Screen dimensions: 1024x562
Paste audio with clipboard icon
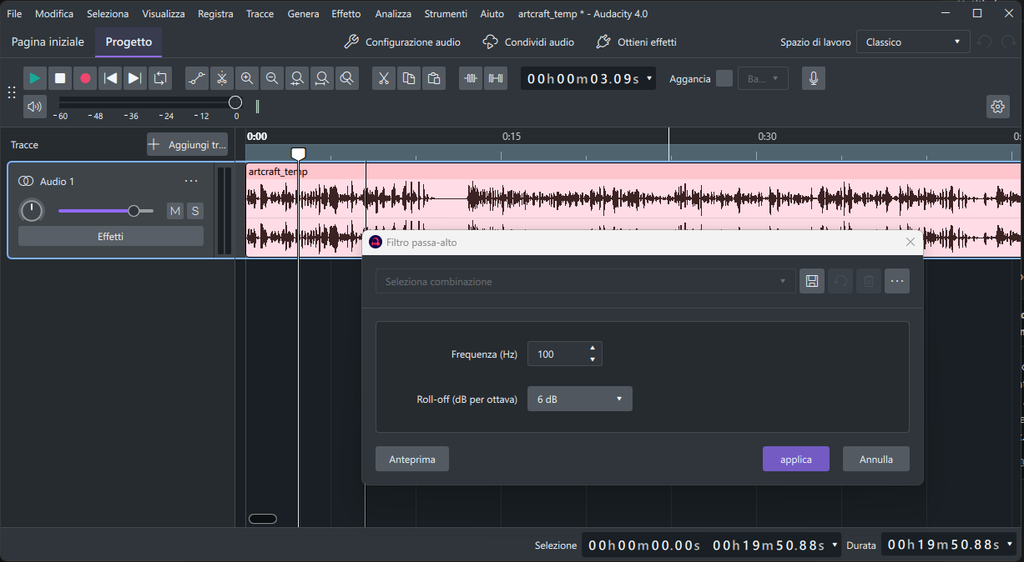434,78
